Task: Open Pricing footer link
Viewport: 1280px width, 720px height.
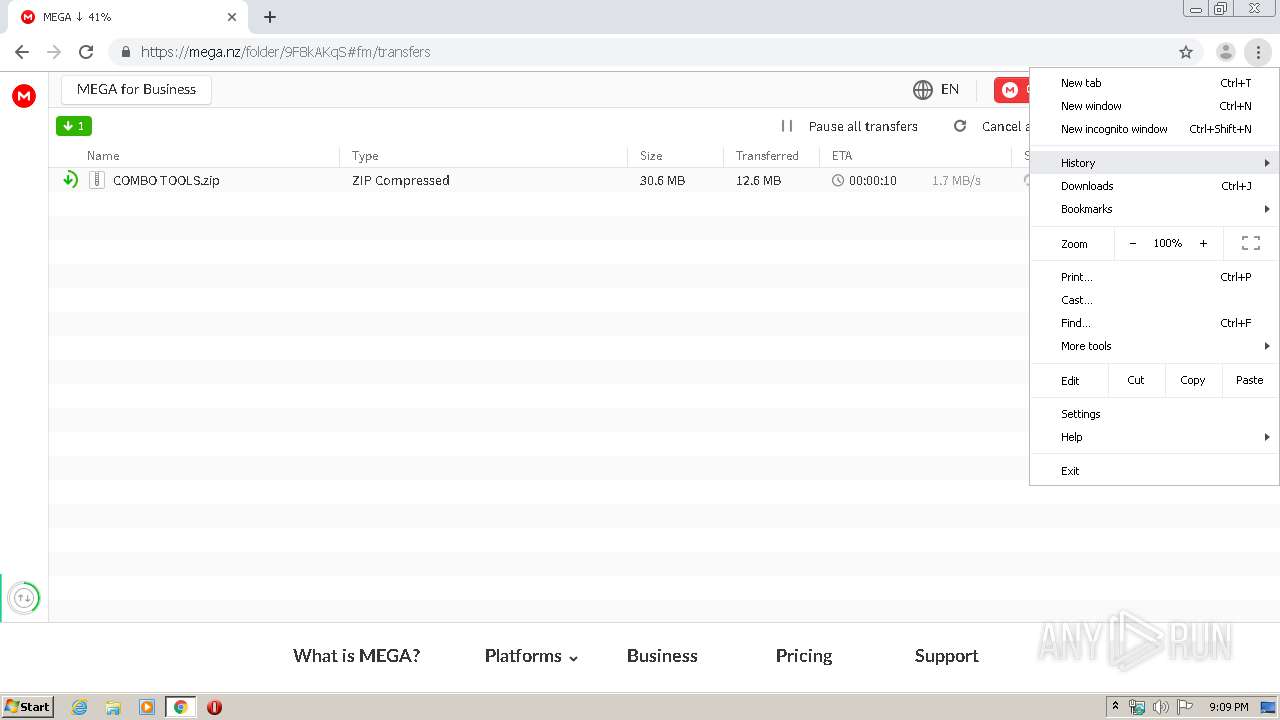Action: click(x=804, y=656)
